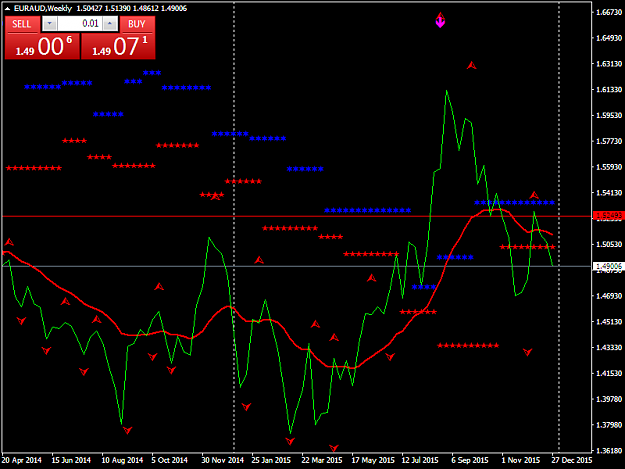
Task: Click the 0.01 volume input field
Action: [80, 24]
